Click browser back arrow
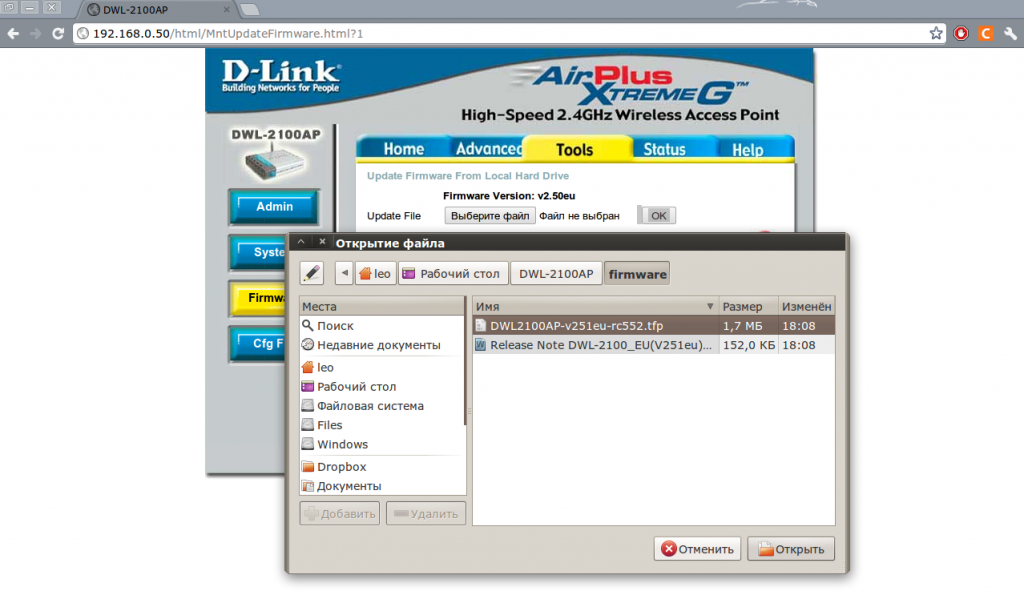This screenshot has width=1024, height=595. pos(13,33)
